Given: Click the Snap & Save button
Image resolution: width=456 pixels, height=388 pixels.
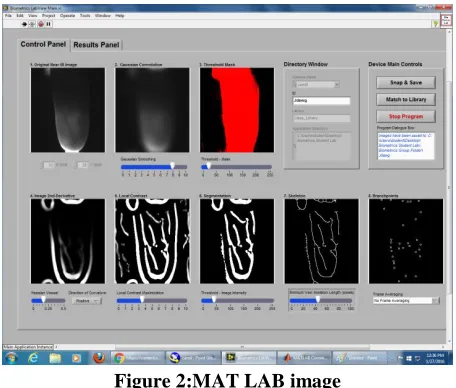Looking at the screenshot, I should pyautogui.click(x=406, y=82).
